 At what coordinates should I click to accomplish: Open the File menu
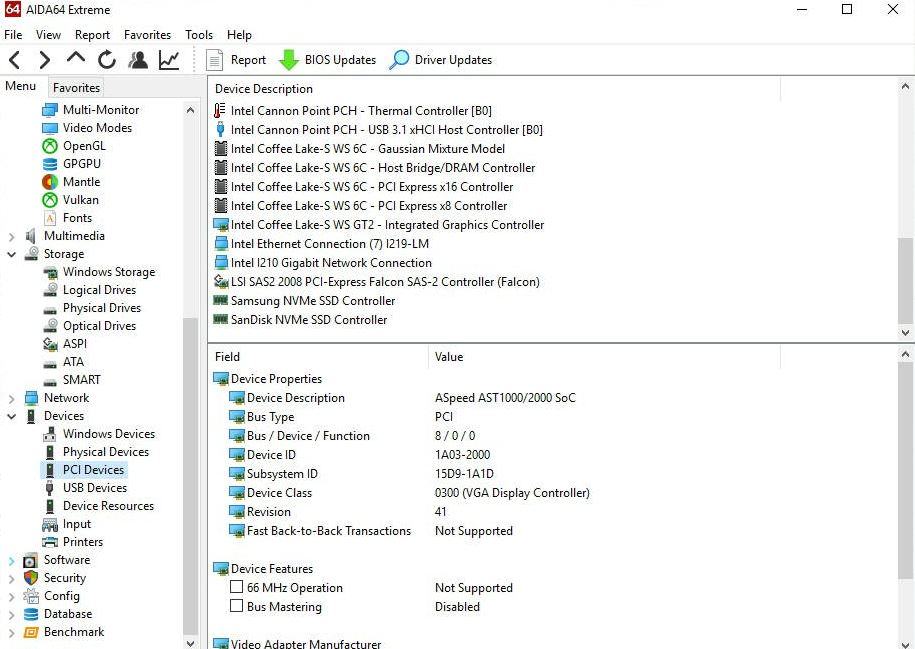point(13,35)
